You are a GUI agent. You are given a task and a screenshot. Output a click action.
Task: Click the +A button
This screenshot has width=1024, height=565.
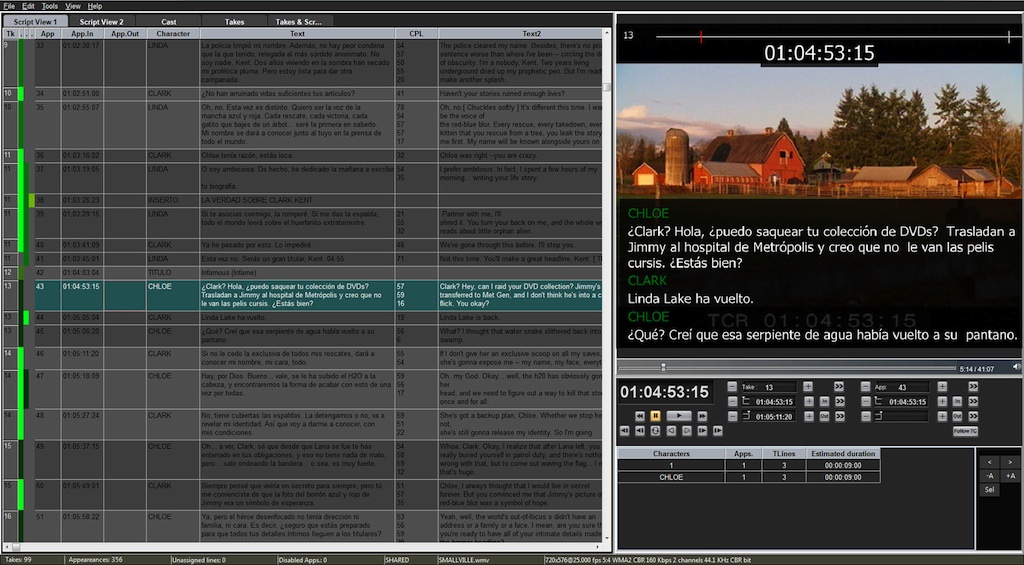pos(1010,476)
